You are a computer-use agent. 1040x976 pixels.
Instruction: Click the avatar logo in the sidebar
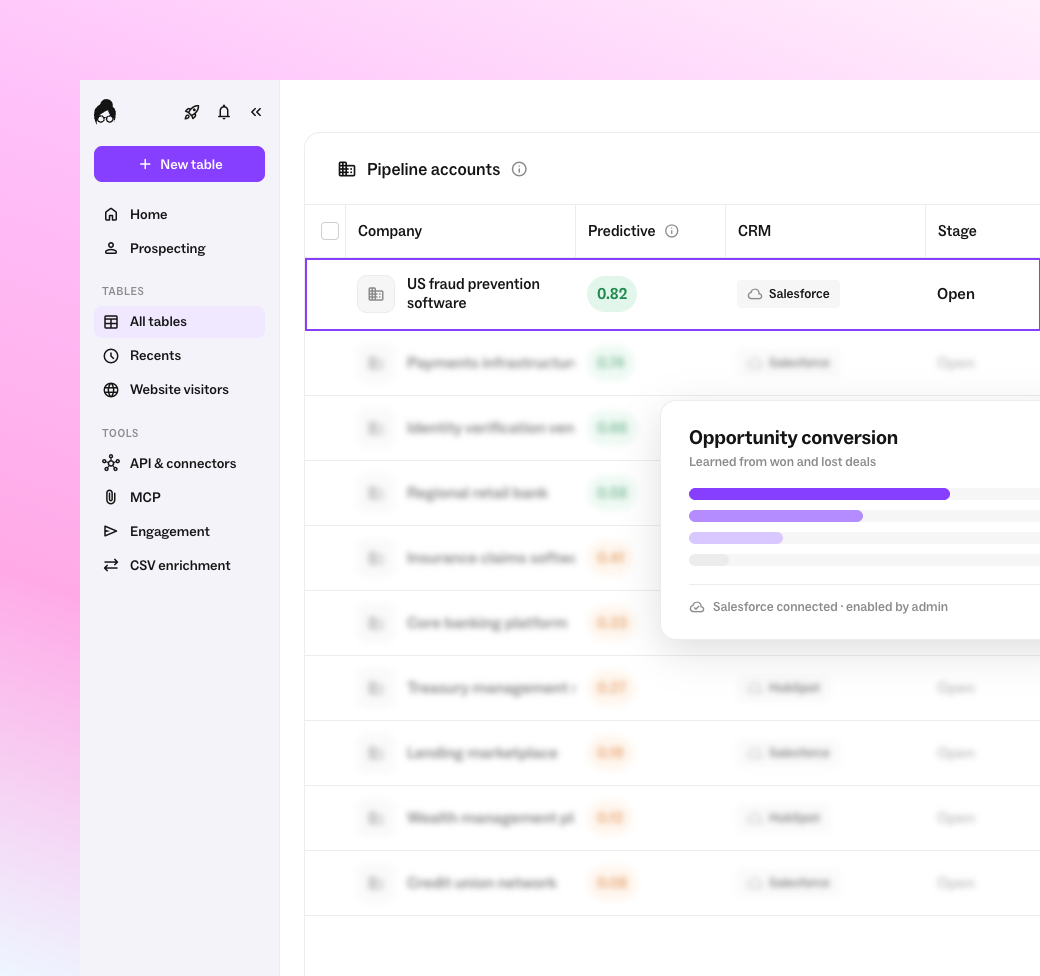105,112
